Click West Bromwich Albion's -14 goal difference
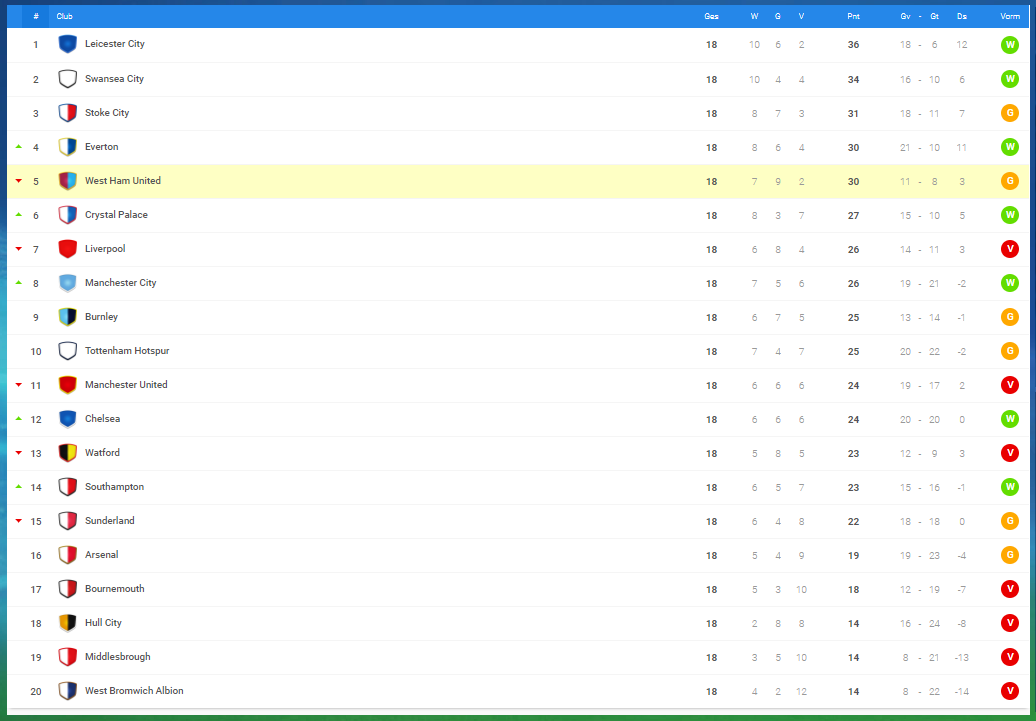Viewport: 1036px width, 721px height. pyautogui.click(x=962, y=692)
